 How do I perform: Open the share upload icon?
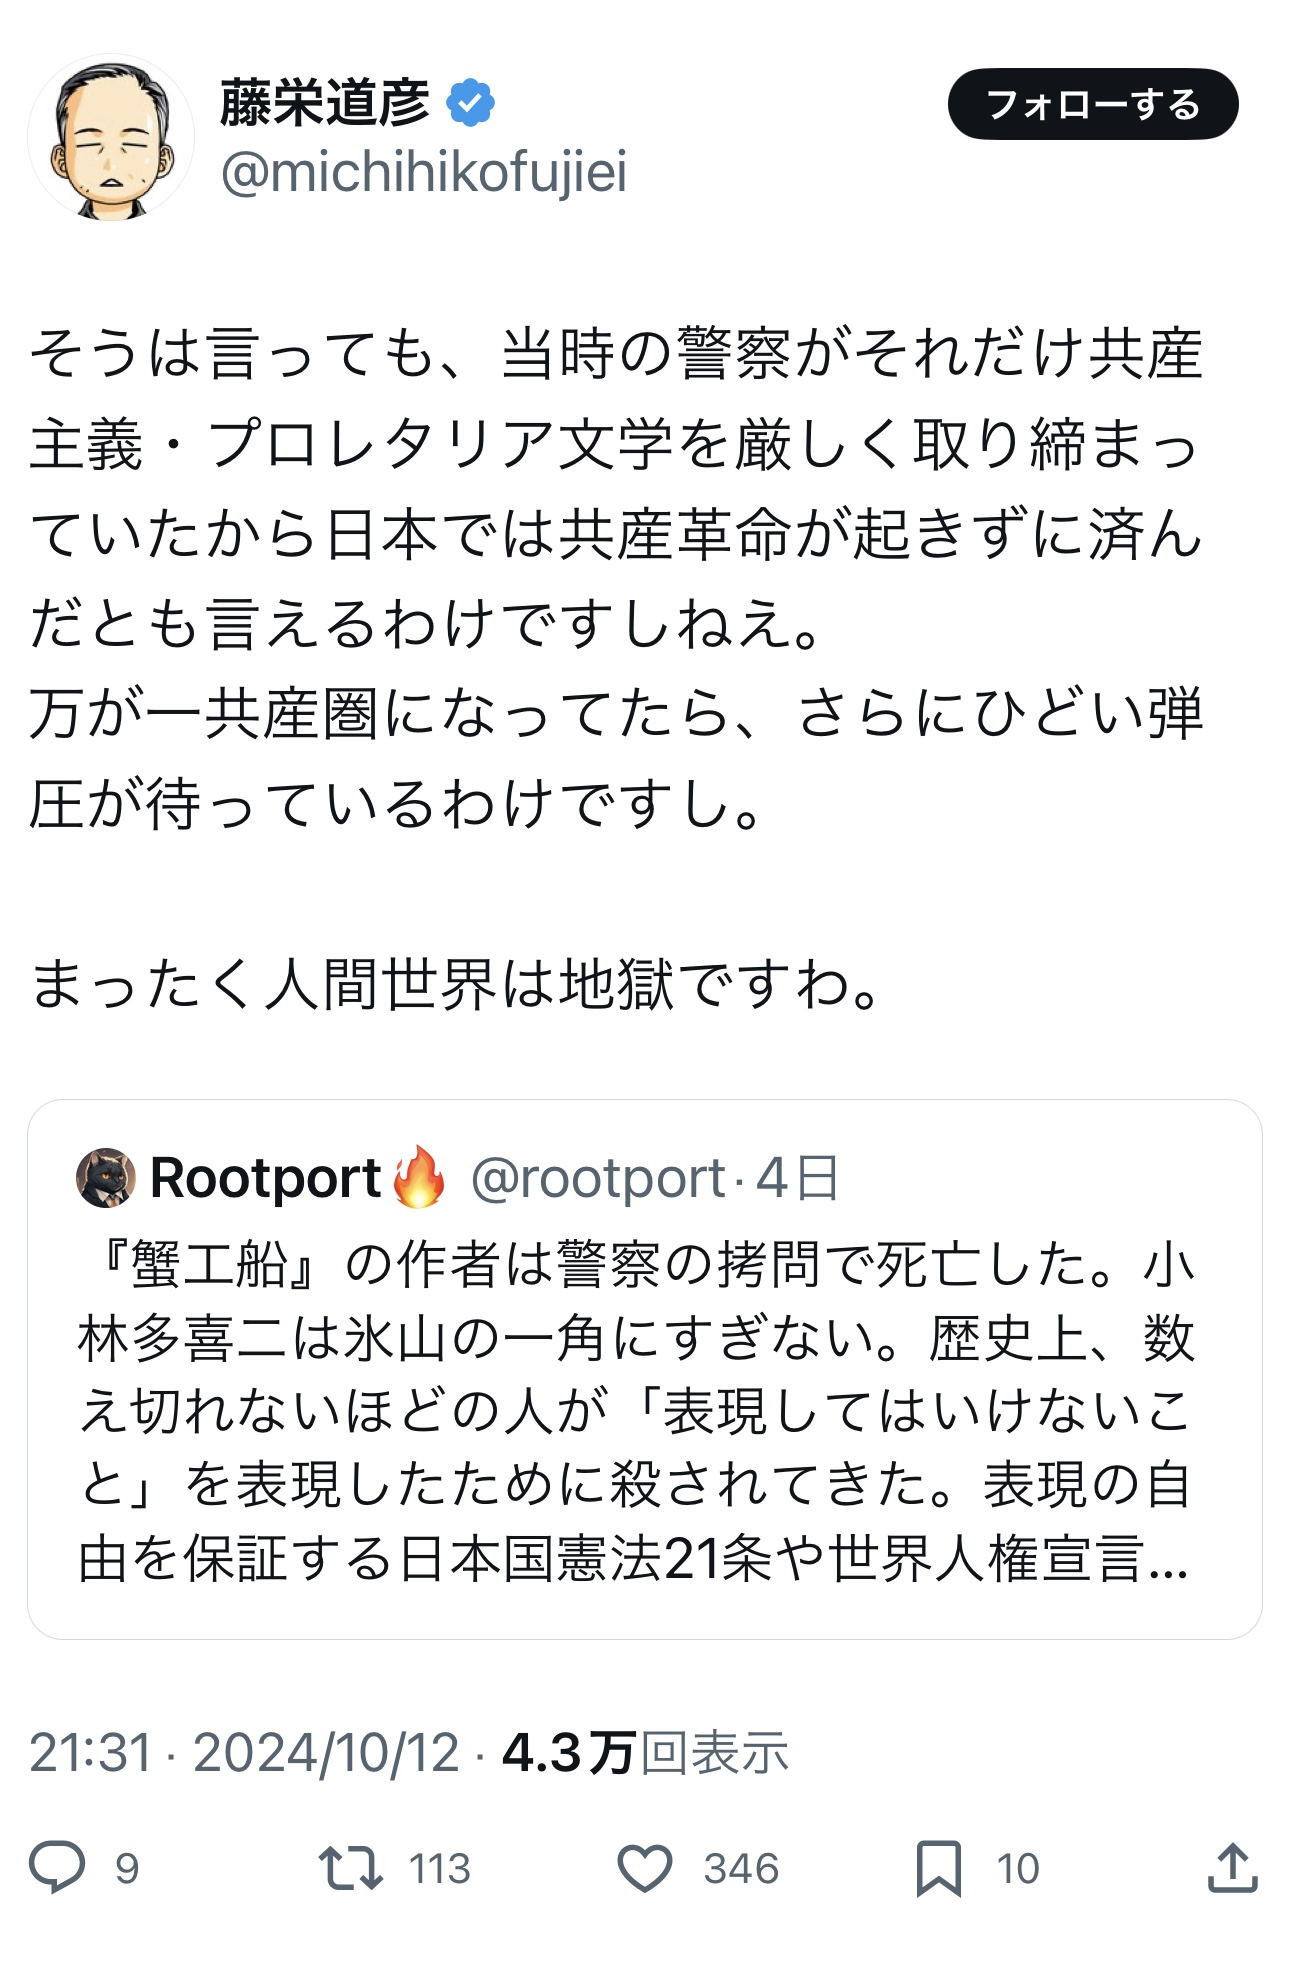(1232, 1867)
